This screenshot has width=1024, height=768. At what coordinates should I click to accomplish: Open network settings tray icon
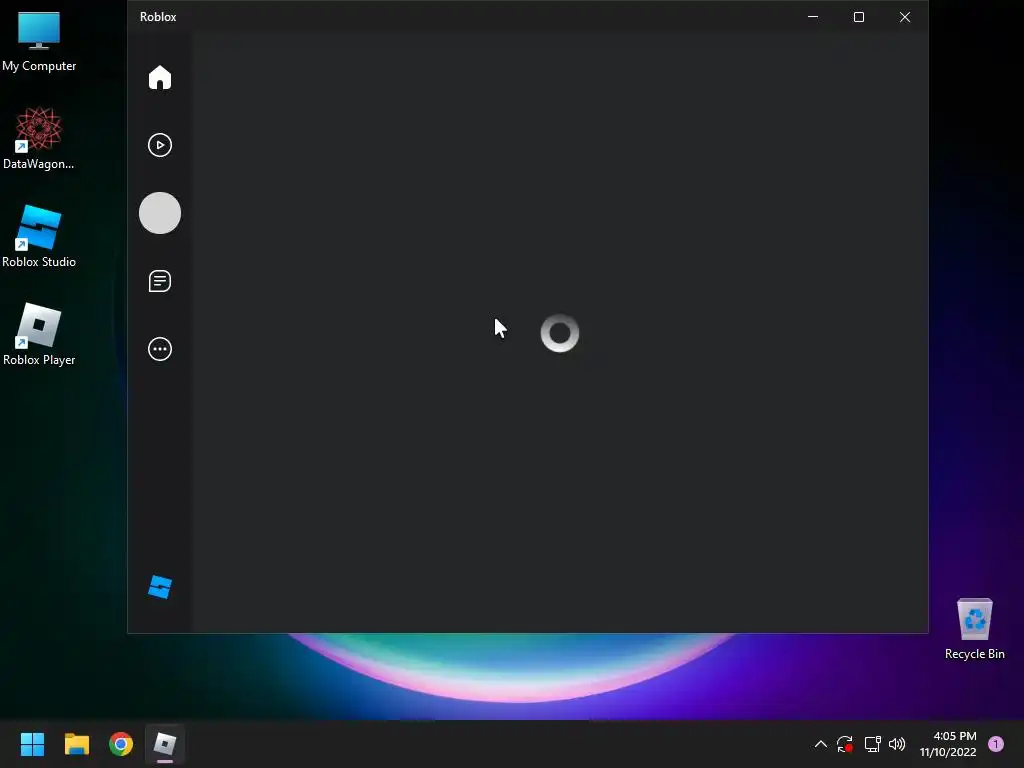[872, 744]
